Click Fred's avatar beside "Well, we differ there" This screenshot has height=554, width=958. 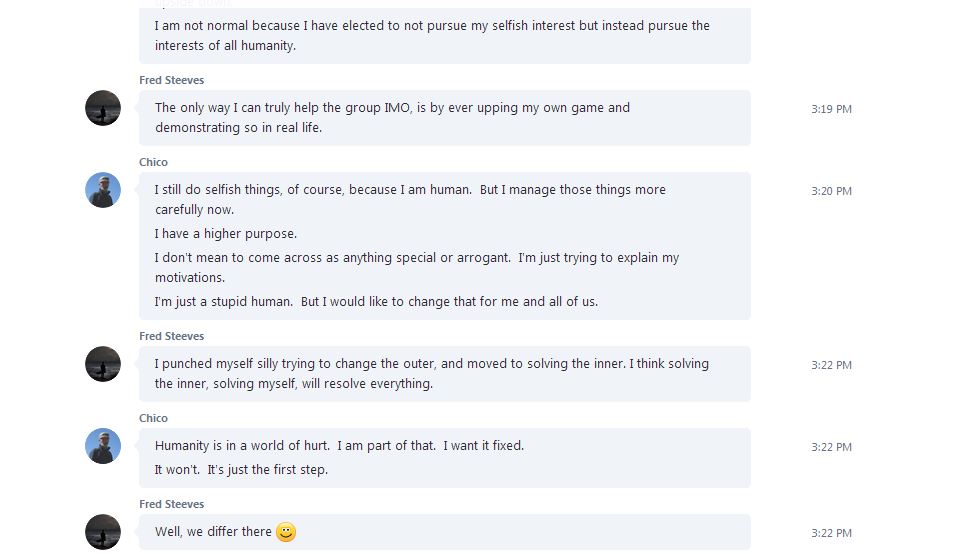(x=103, y=532)
